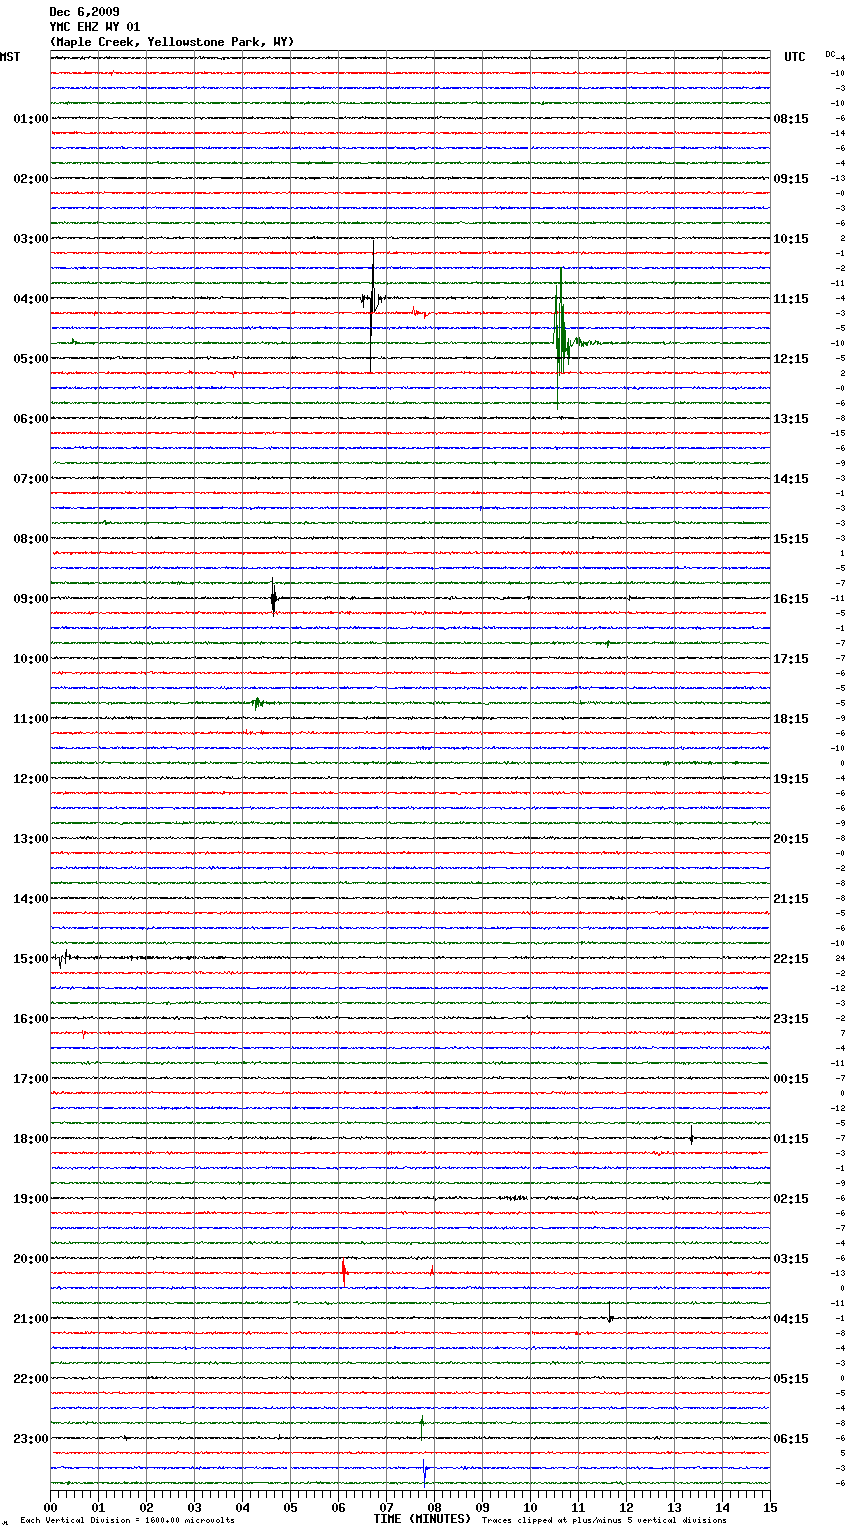
Task: Click the '03' minute tick label
Action: tap(194, 1507)
